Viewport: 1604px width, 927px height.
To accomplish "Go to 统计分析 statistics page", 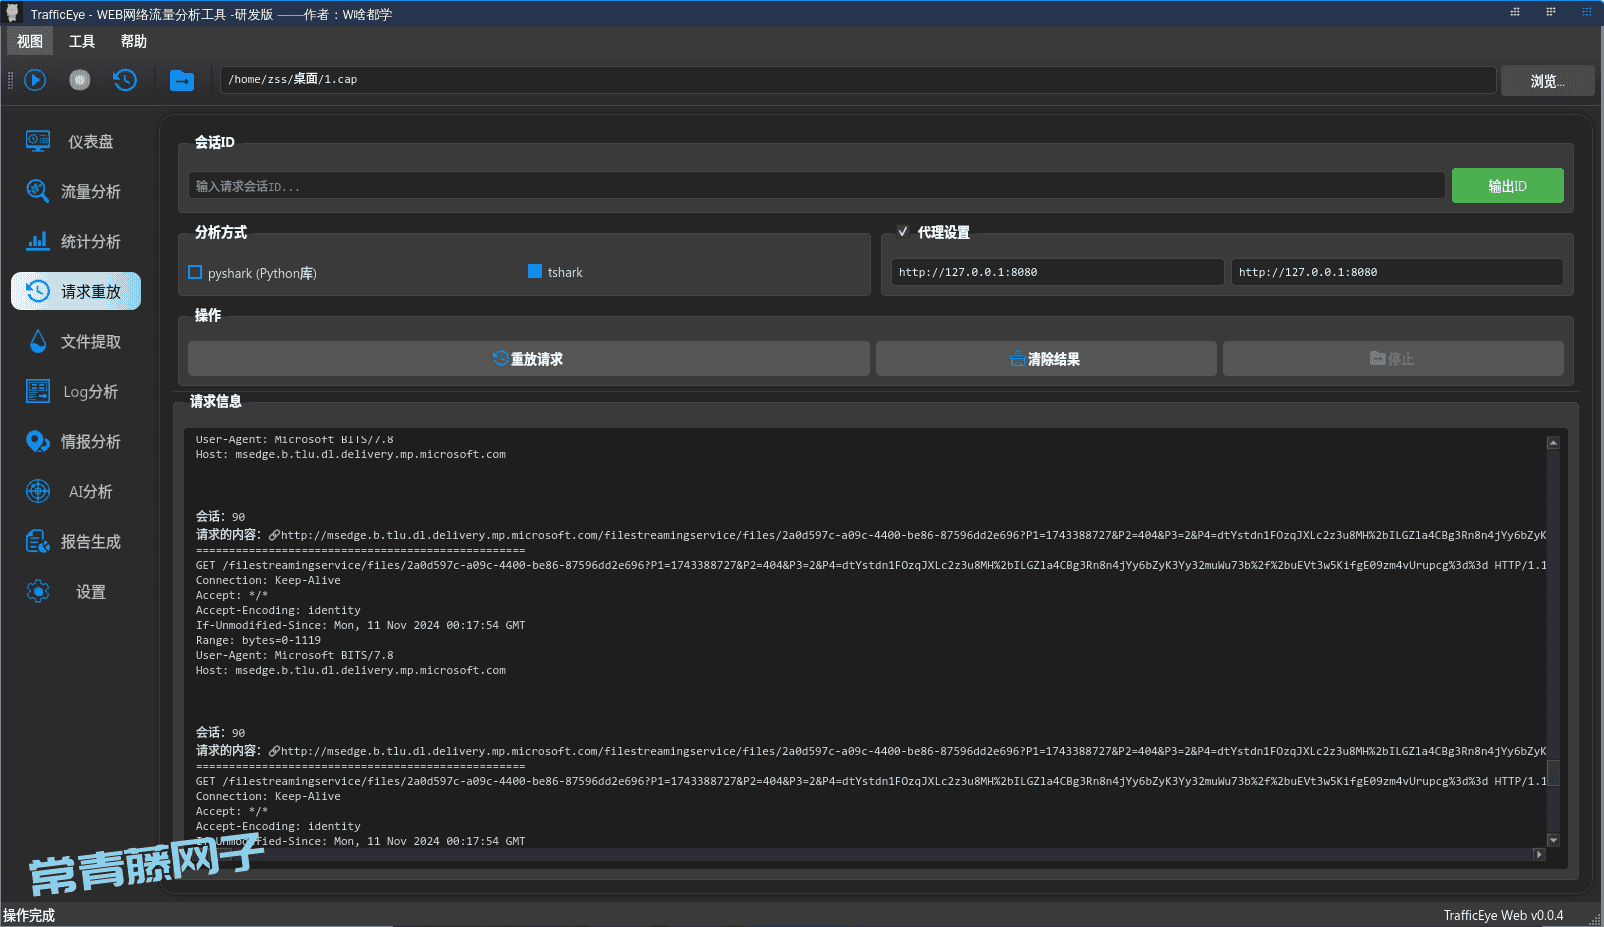I will coord(75,241).
